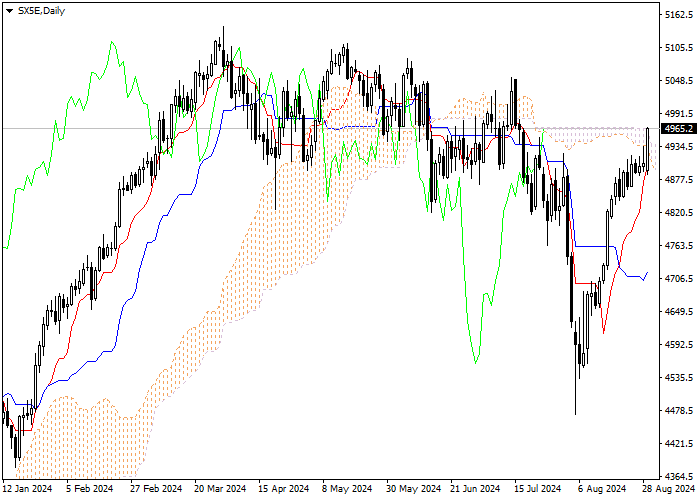Click the 12 Jan 2024 date label
This screenshot has width=700, height=500.
pos(27,489)
